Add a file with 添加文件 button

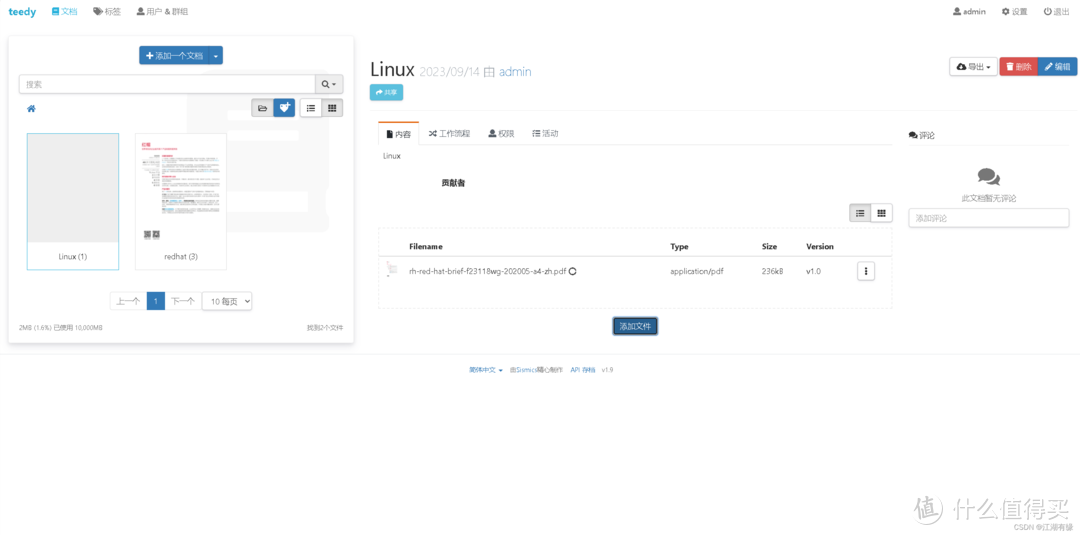(x=635, y=326)
